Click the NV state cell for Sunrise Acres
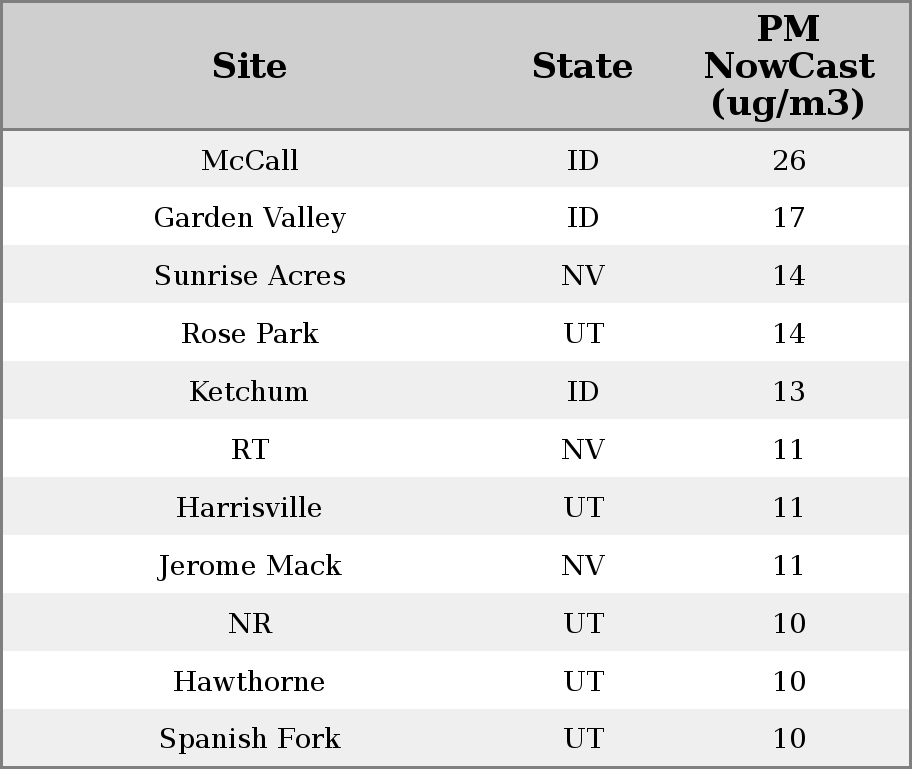The height and width of the screenshot is (769, 912). (582, 276)
